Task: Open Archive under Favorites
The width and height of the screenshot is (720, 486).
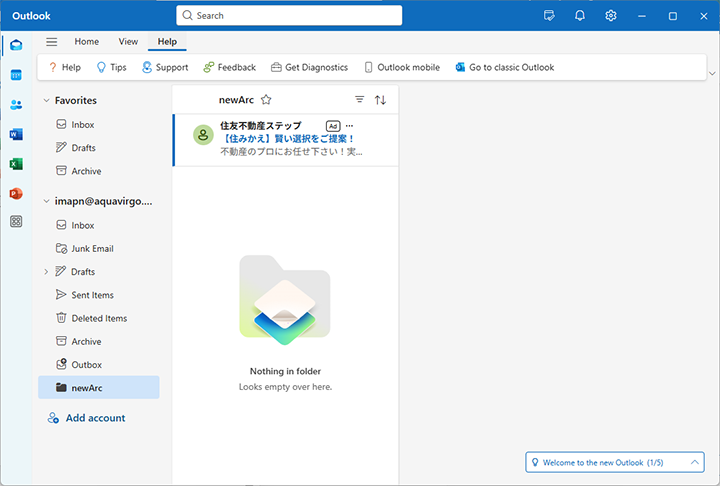Action: (99, 171)
